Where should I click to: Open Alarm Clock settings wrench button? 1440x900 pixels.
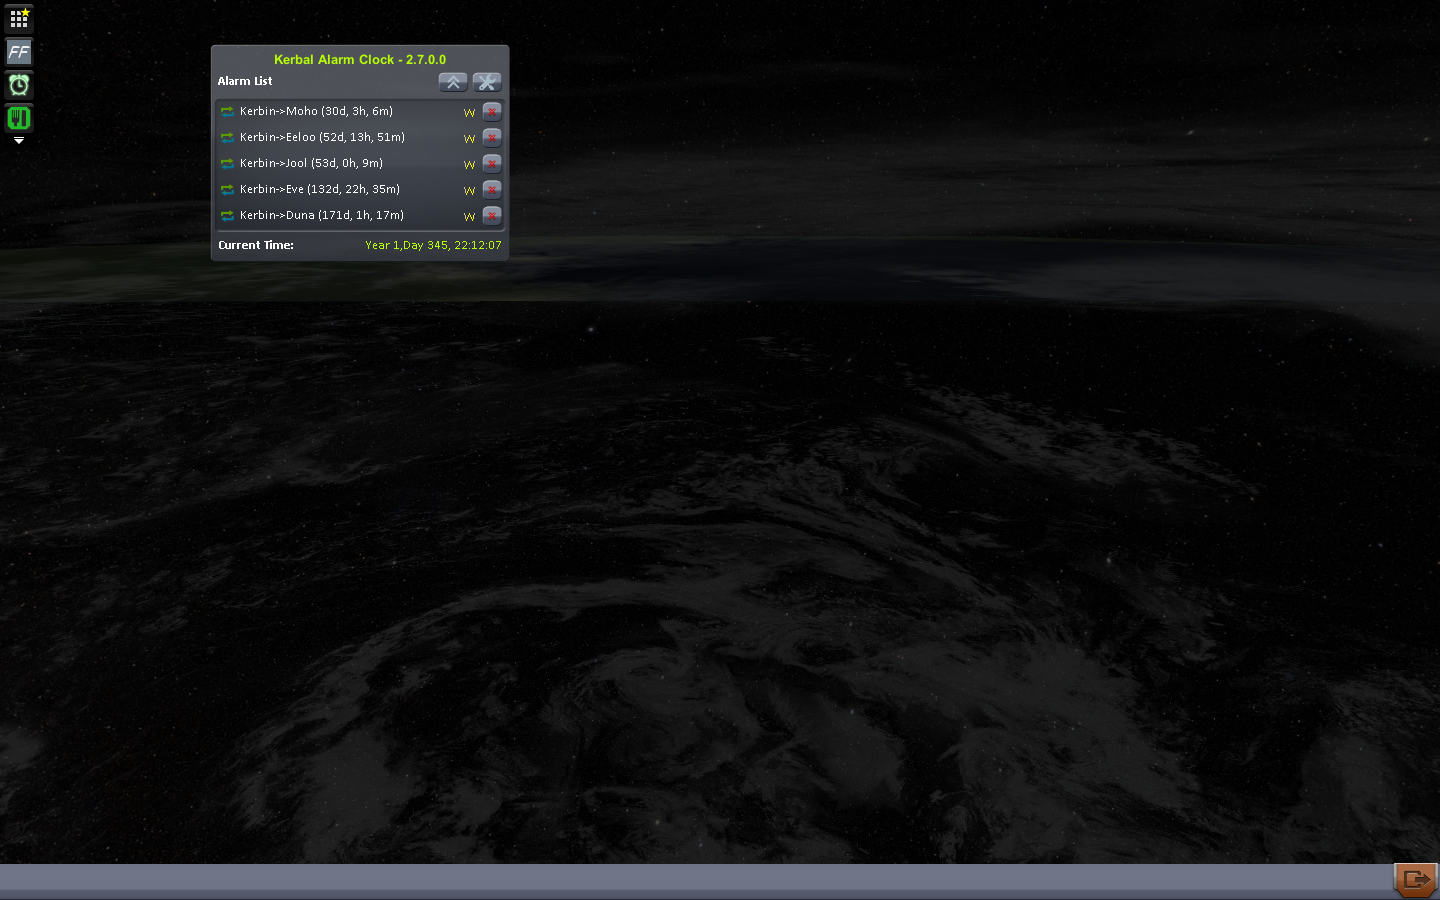point(487,82)
